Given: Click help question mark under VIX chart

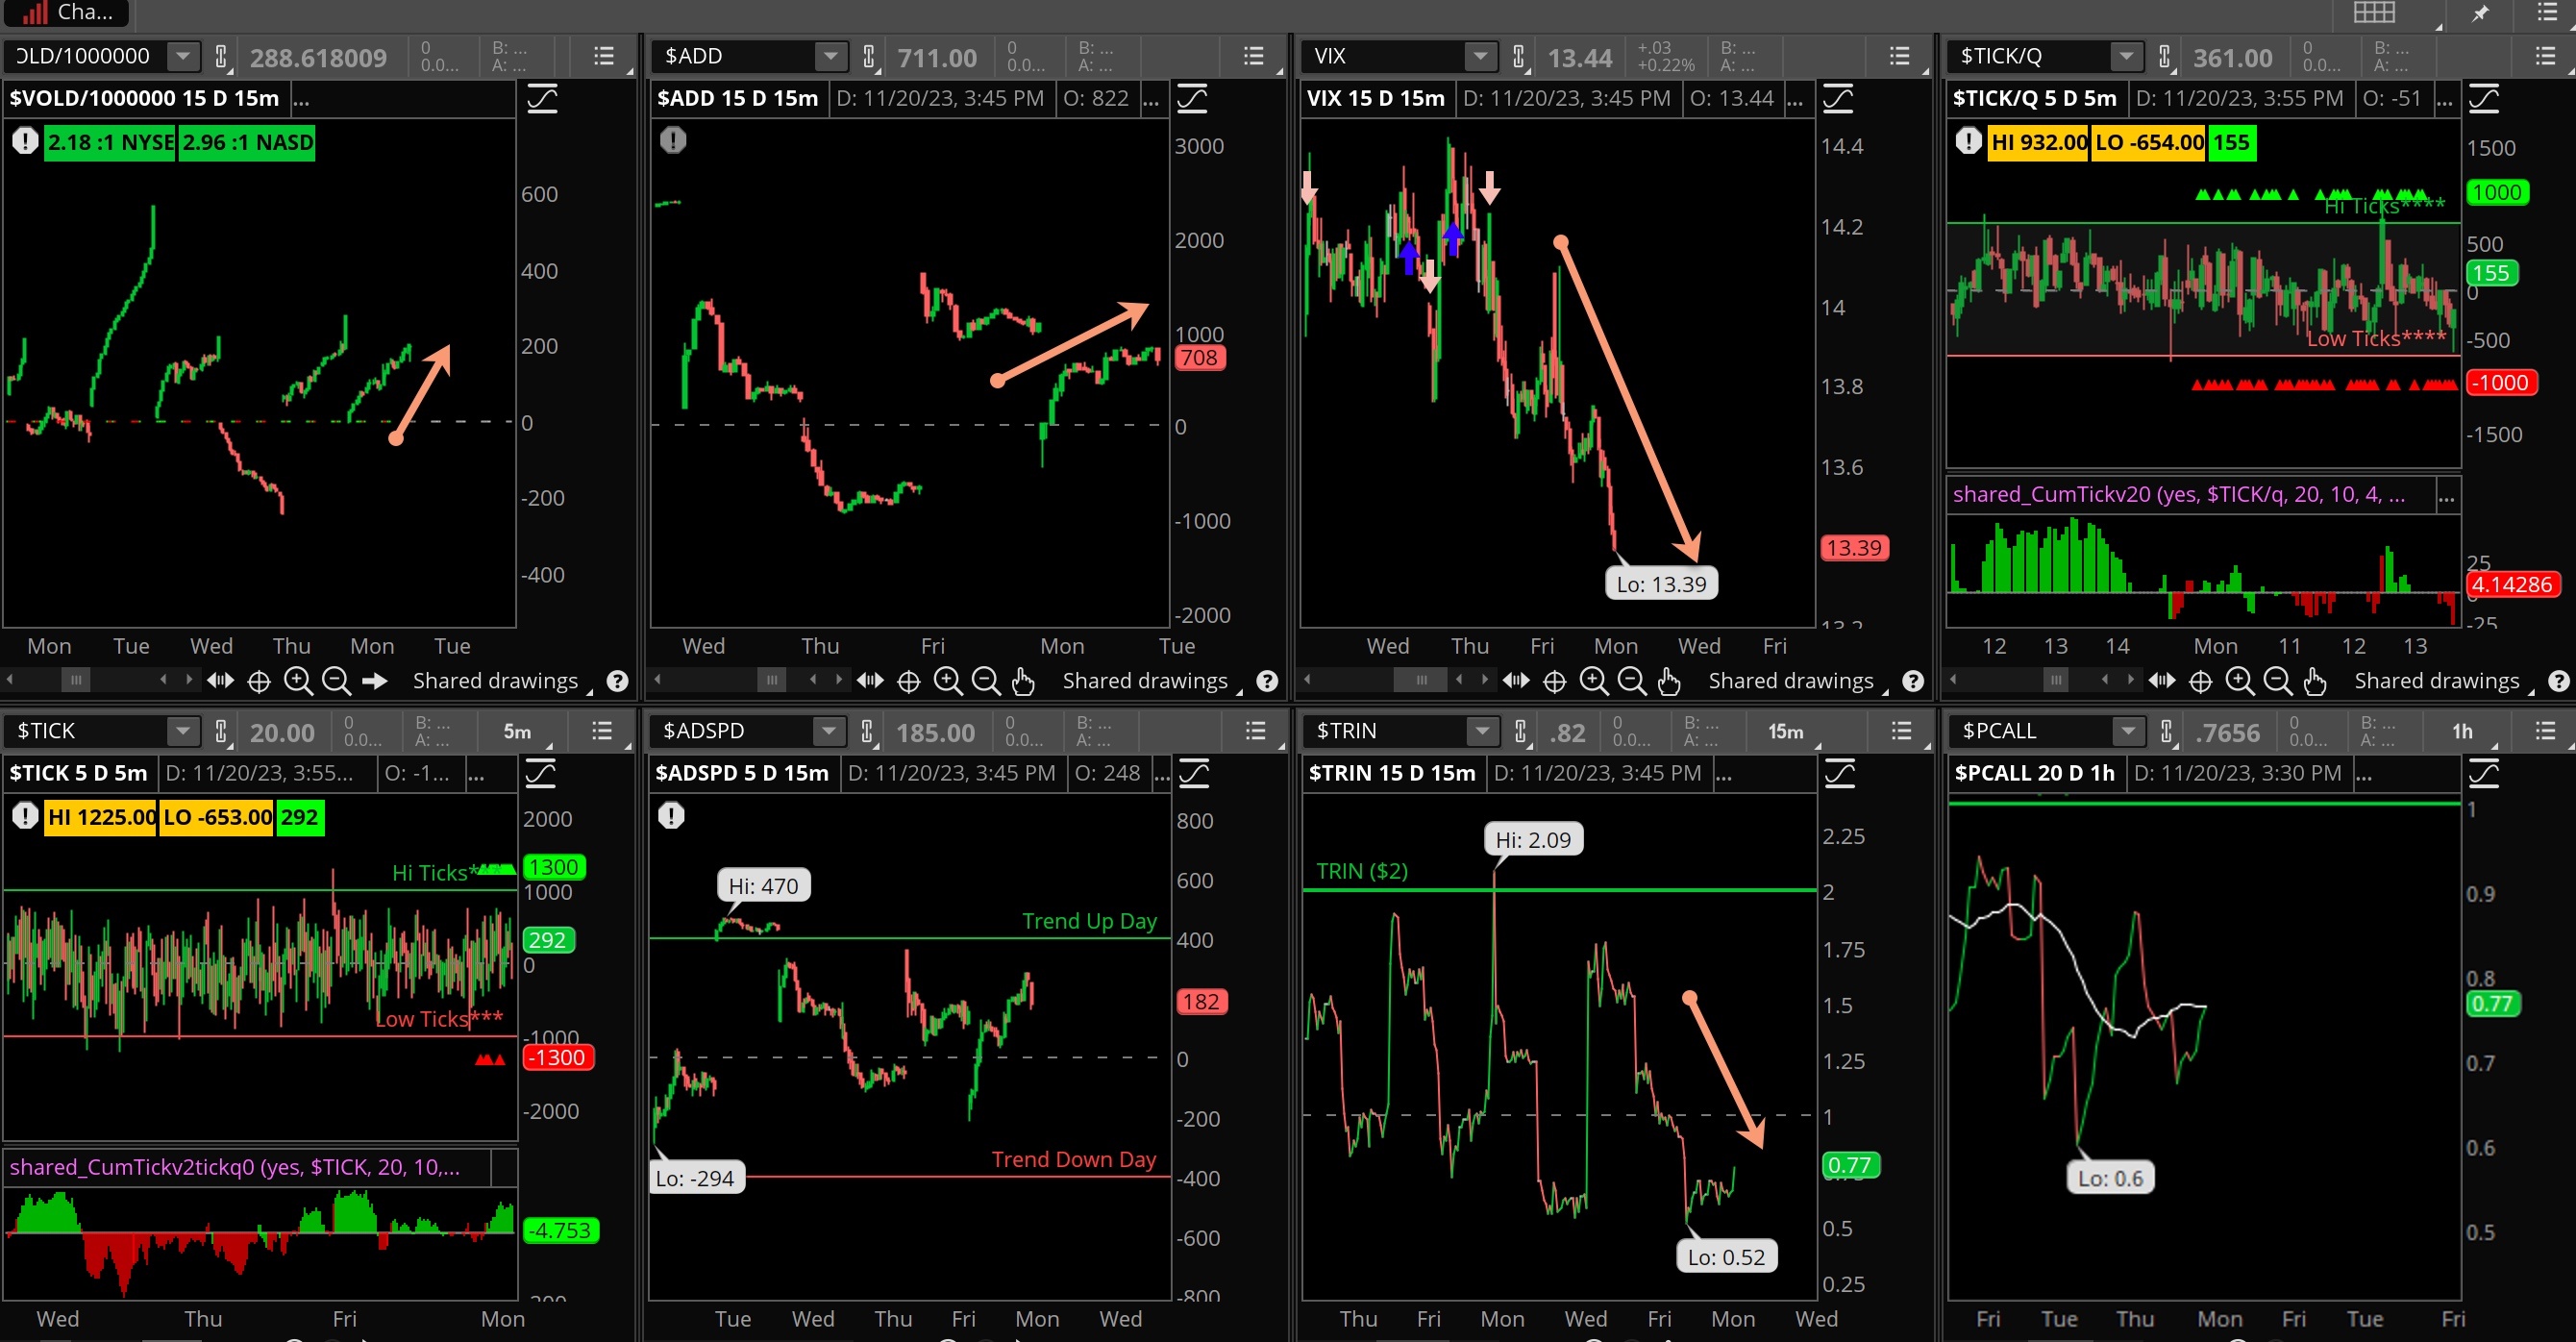Looking at the screenshot, I should tap(1913, 681).
